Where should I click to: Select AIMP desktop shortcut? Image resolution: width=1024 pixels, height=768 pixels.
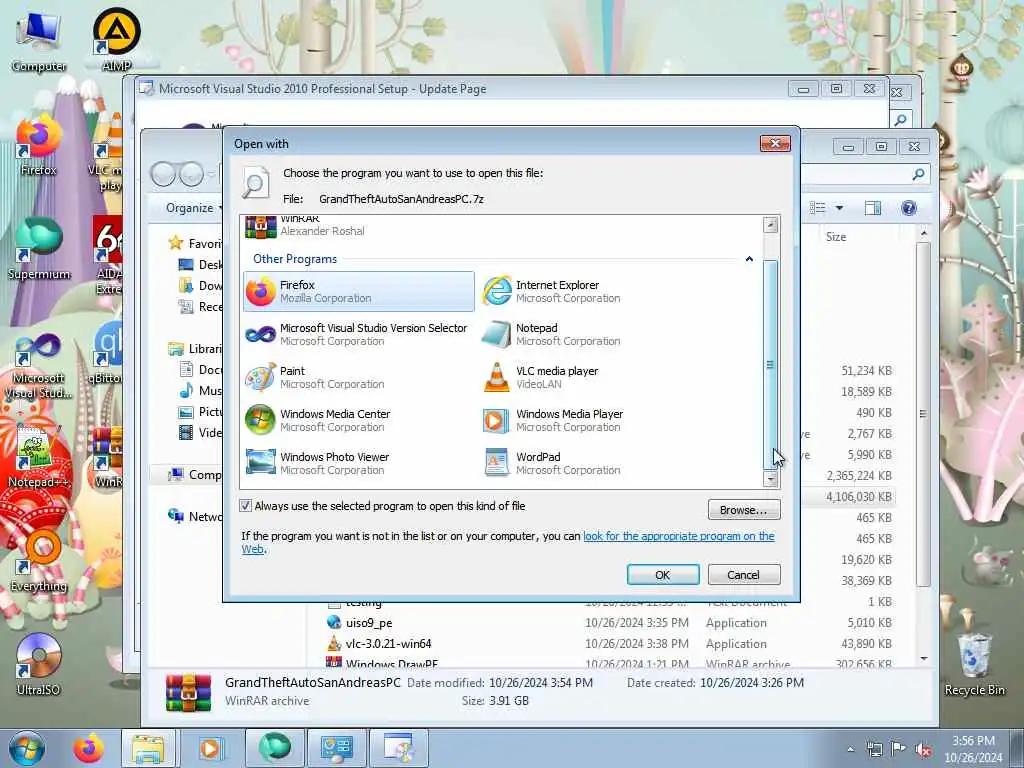[x=117, y=39]
